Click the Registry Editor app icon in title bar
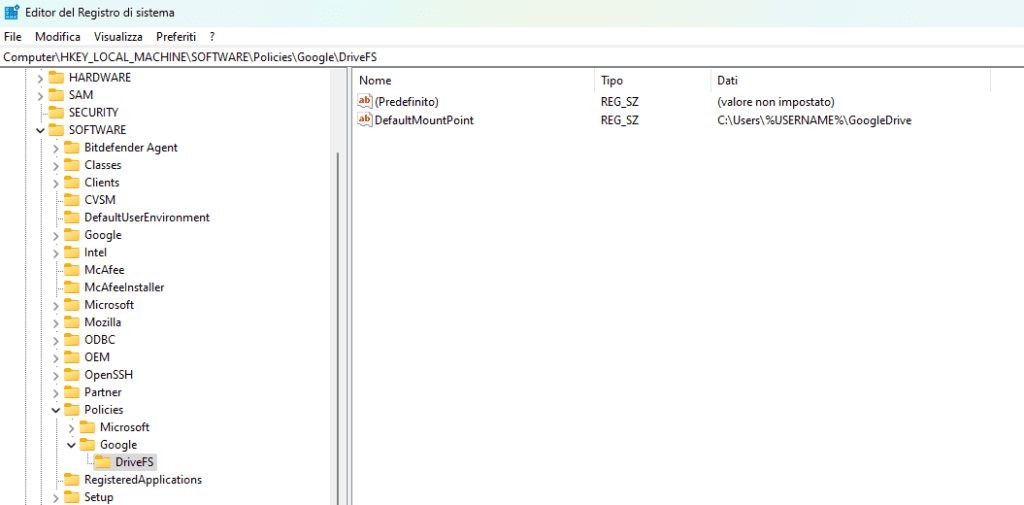 click(x=12, y=12)
